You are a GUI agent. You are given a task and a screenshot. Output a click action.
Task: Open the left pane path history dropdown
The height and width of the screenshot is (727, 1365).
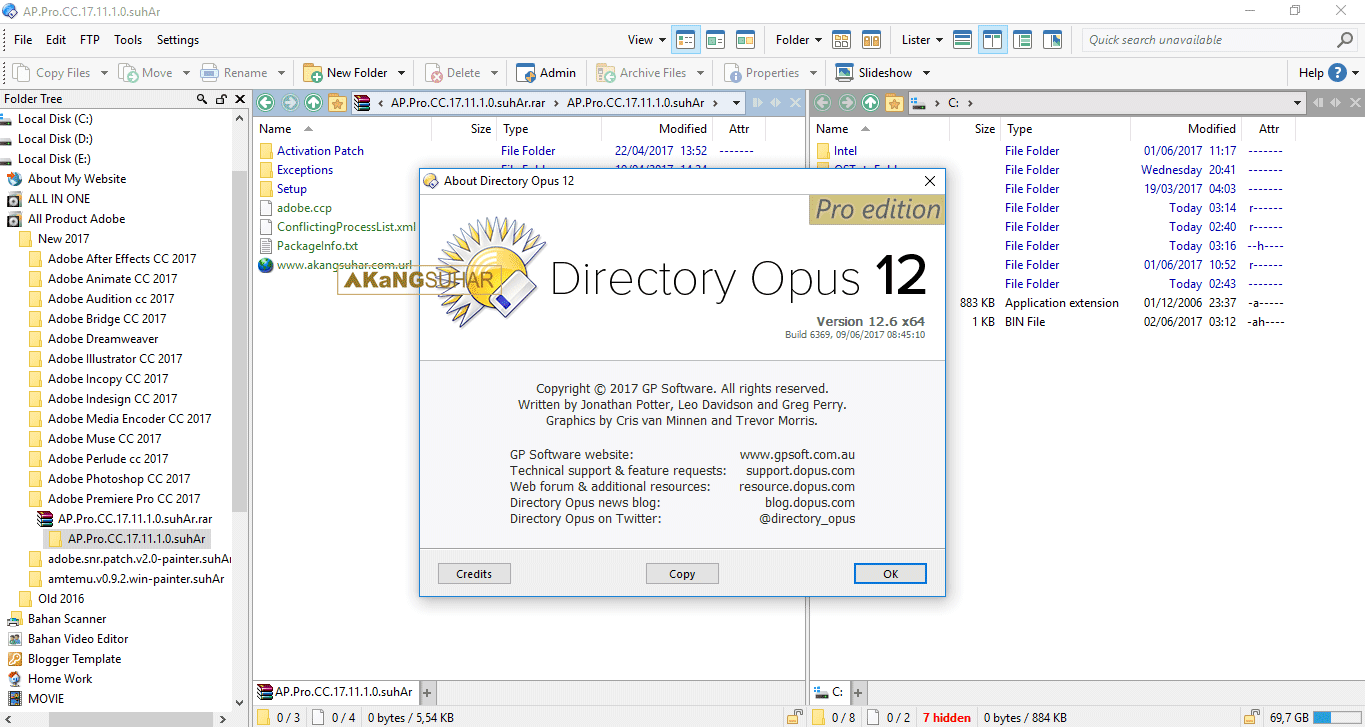(x=737, y=102)
